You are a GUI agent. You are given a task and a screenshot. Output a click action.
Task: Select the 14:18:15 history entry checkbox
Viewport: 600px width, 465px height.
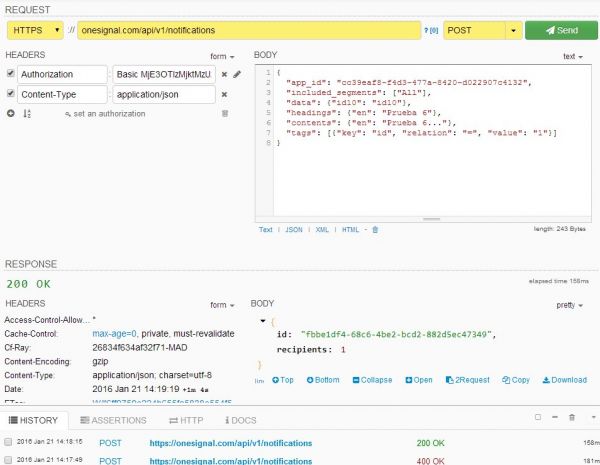tap(8, 442)
